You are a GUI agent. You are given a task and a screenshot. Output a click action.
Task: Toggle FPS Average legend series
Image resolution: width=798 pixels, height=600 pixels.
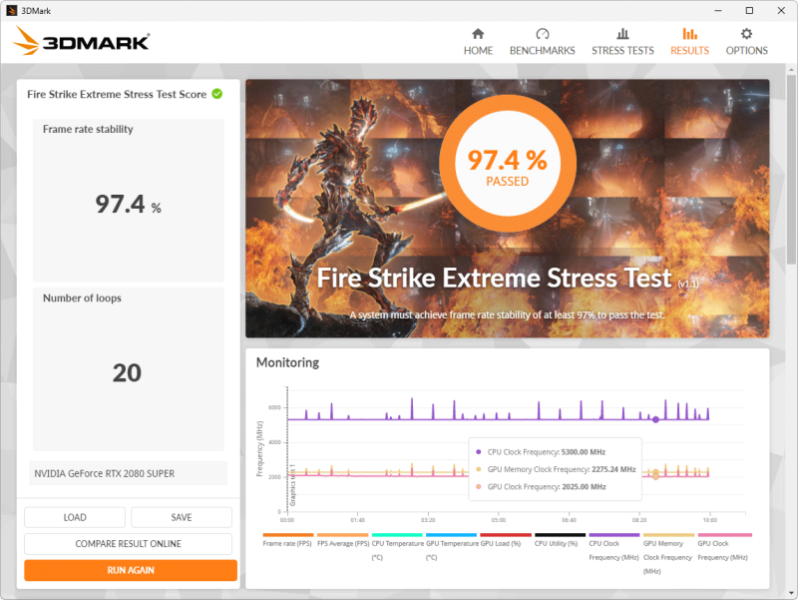click(342, 543)
